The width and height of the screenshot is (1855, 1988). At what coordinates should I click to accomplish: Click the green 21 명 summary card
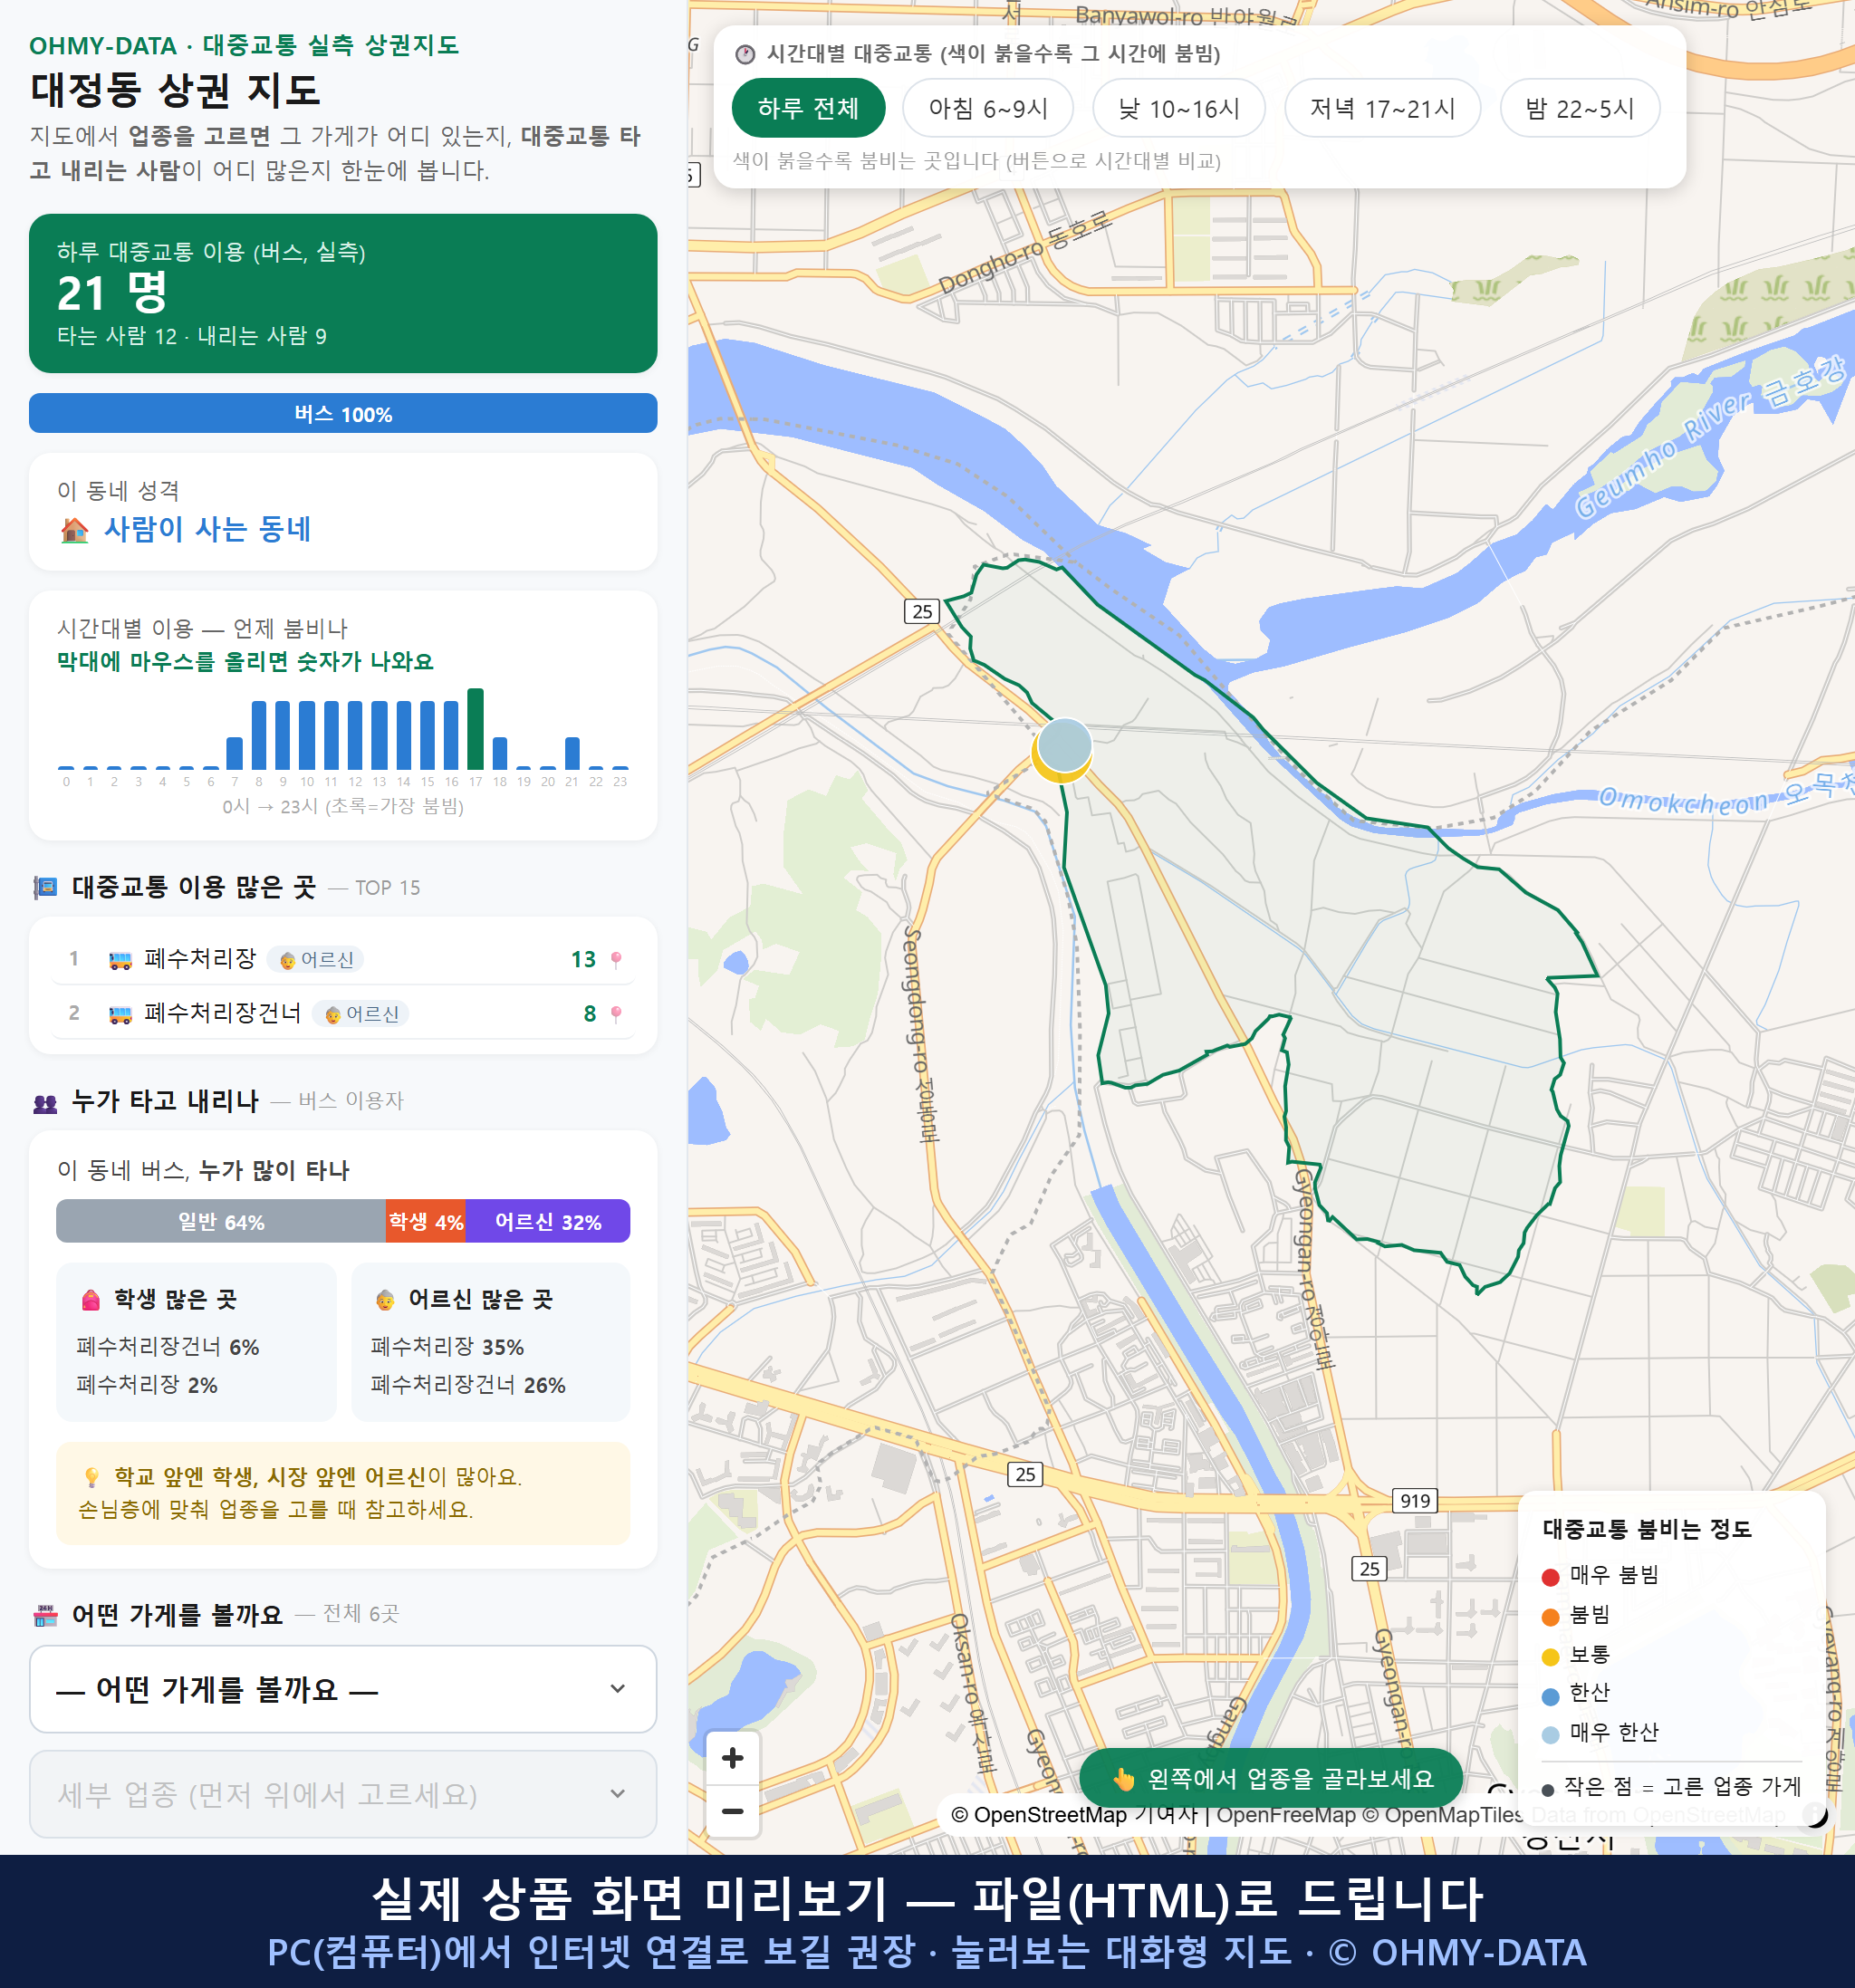343,293
